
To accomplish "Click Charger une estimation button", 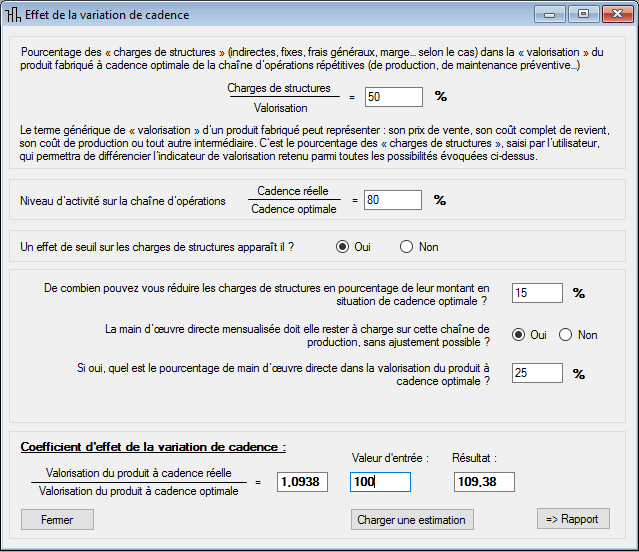I will [x=412, y=519].
